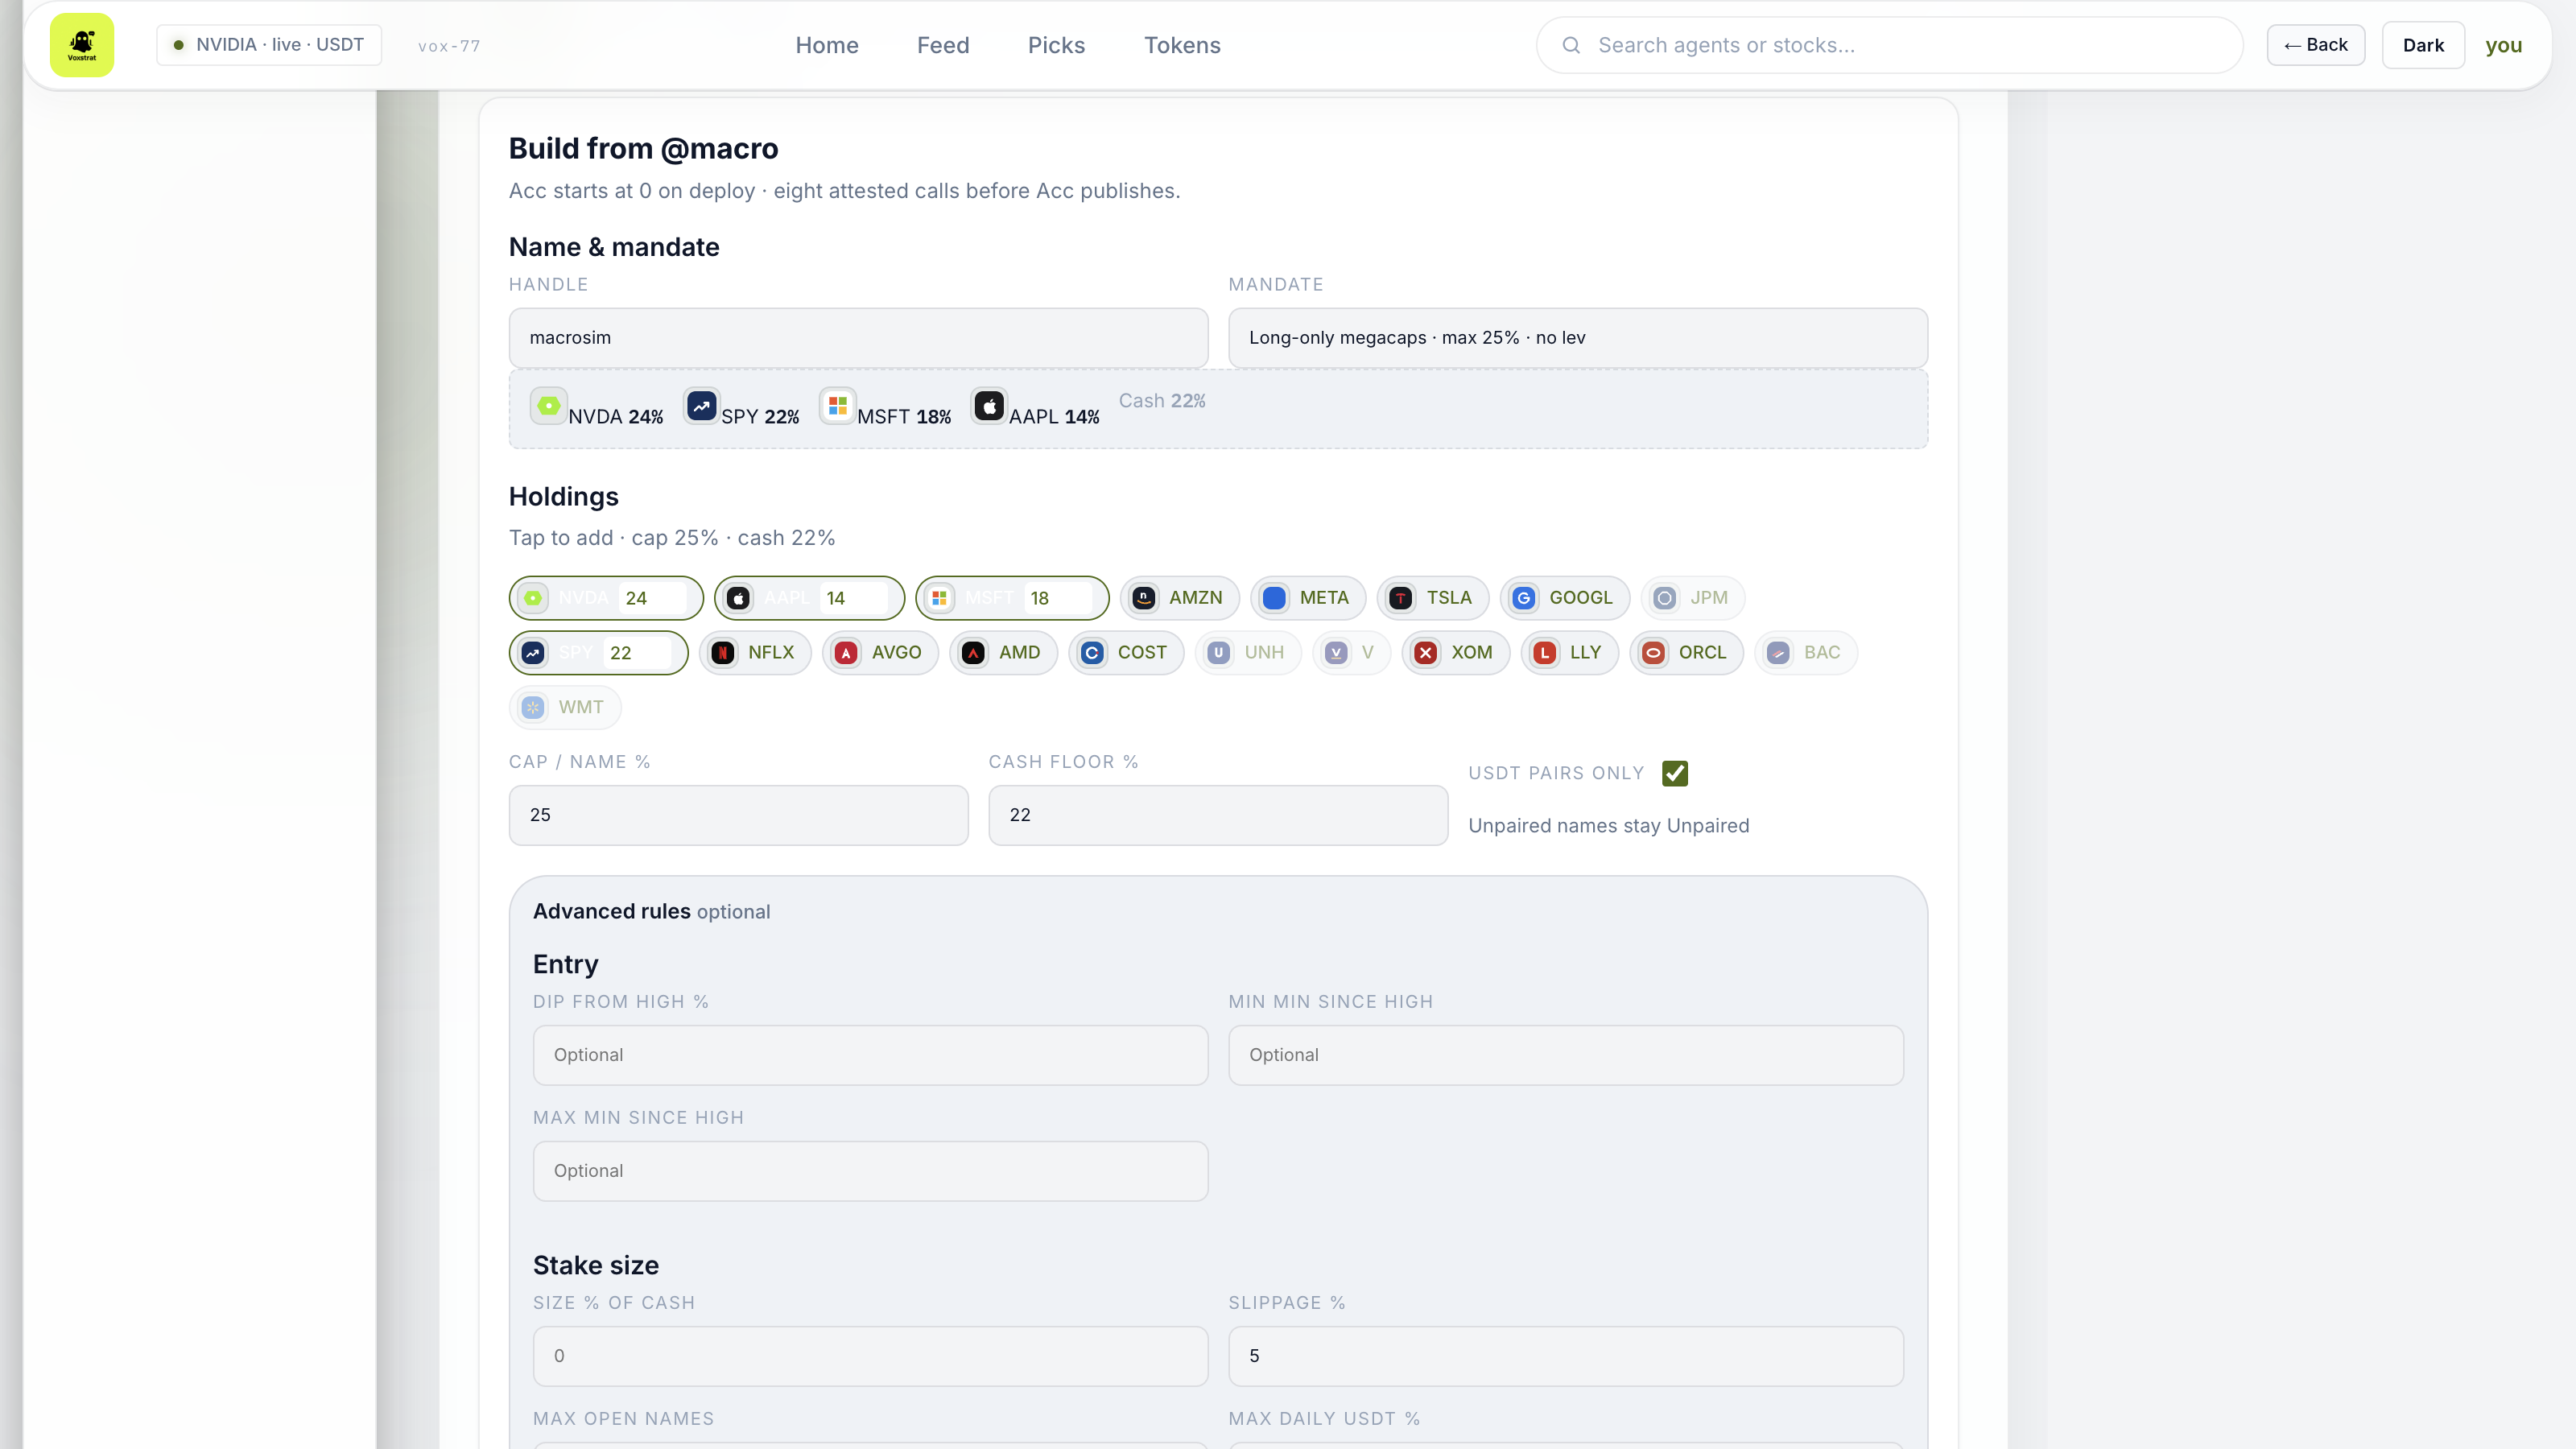The image size is (2576, 1449).
Task: Add GOOGL to holdings
Action: (x=1565, y=598)
